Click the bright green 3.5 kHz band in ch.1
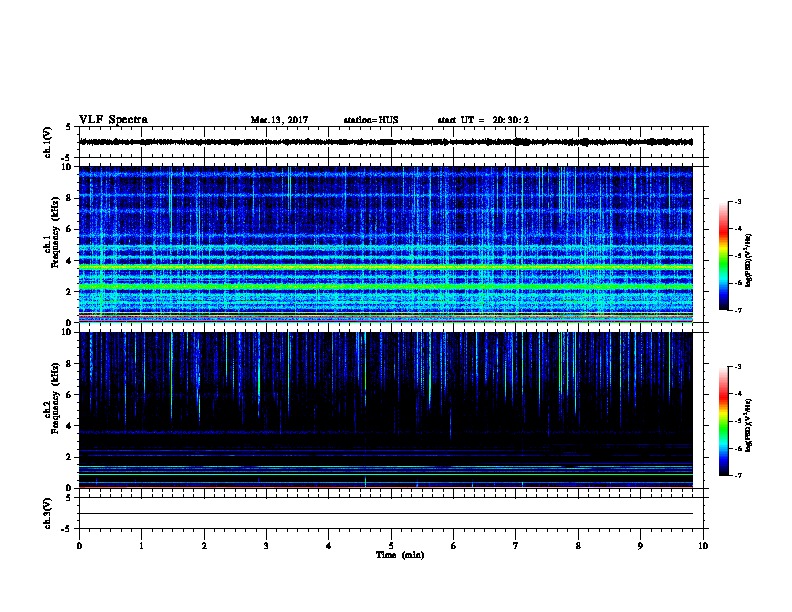Viewport: 792px width, 612px height. (386, 267)
